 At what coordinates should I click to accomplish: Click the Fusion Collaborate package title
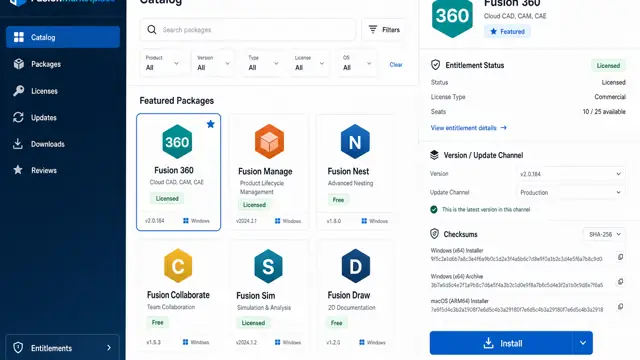pos(178,295)
